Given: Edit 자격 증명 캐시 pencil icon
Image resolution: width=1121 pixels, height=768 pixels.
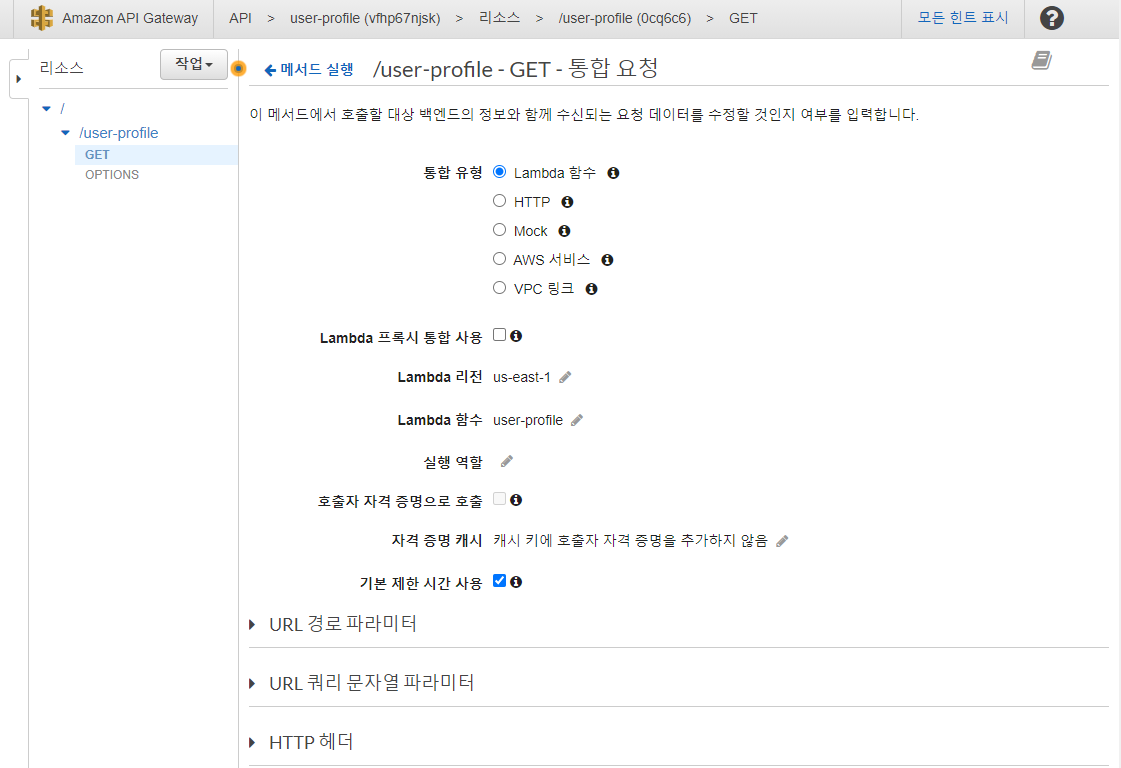Looking at the screenshot, I should [782, 541].
